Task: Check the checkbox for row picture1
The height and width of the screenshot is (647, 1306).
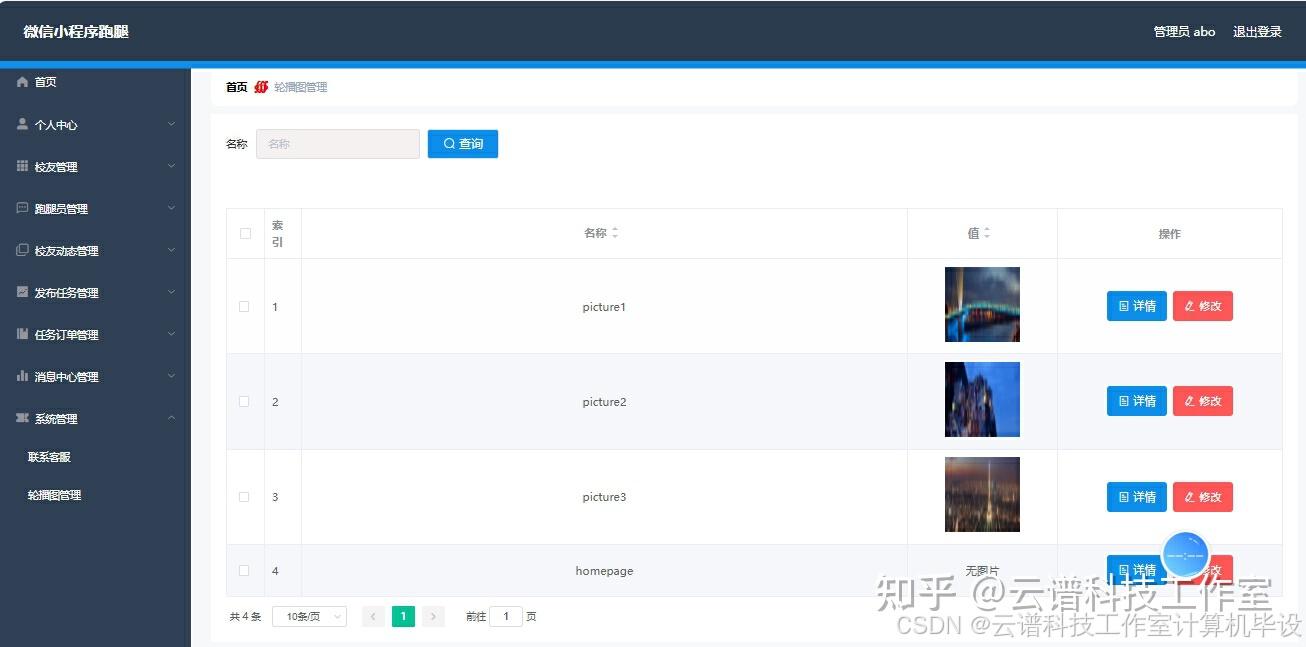Action: point(245,306)
